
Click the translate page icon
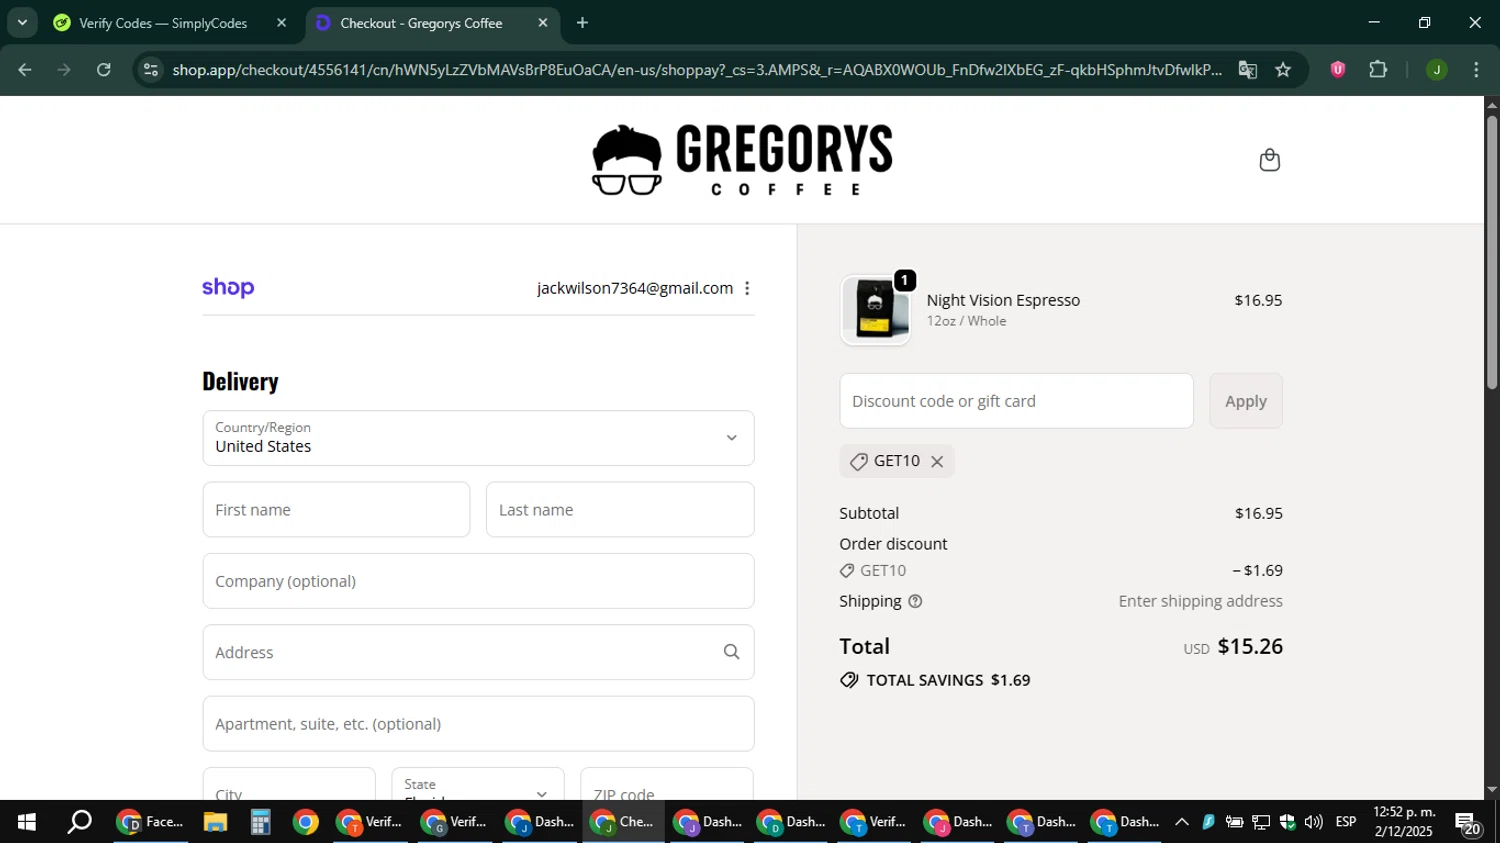(1247, 70)
